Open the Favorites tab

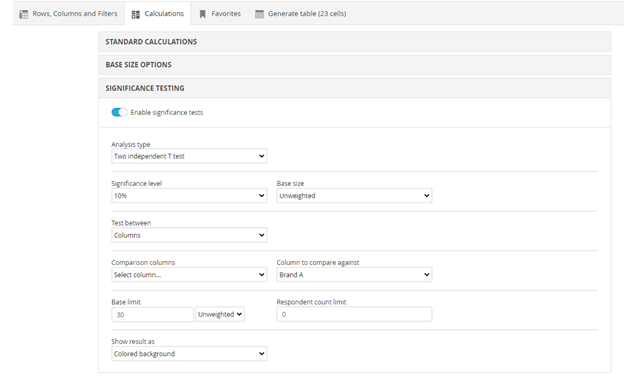tap(220, 14)
